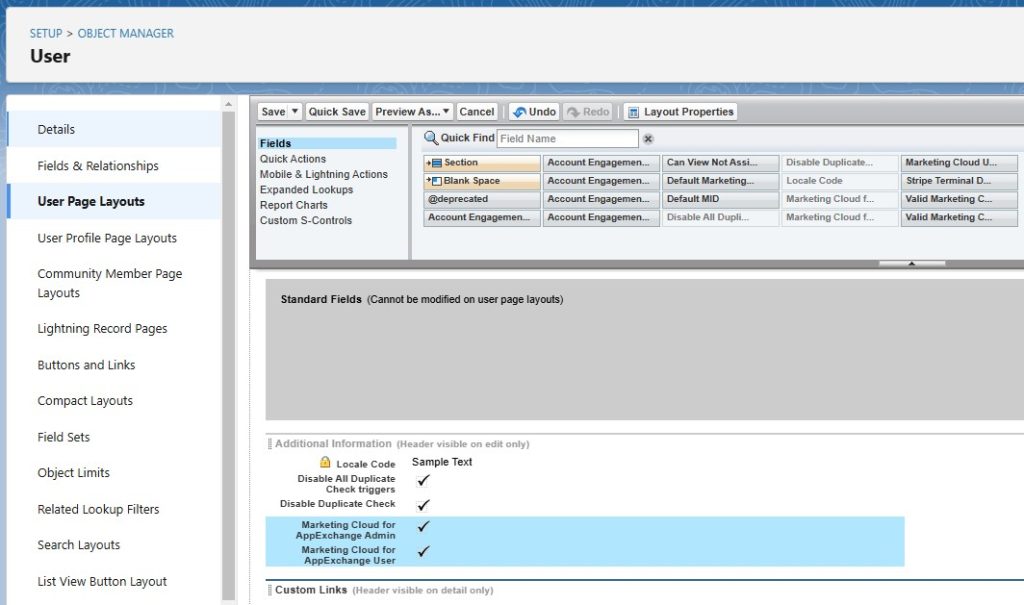Click the Cancel button
This screenshot has width=1024, height=605.
477,112
